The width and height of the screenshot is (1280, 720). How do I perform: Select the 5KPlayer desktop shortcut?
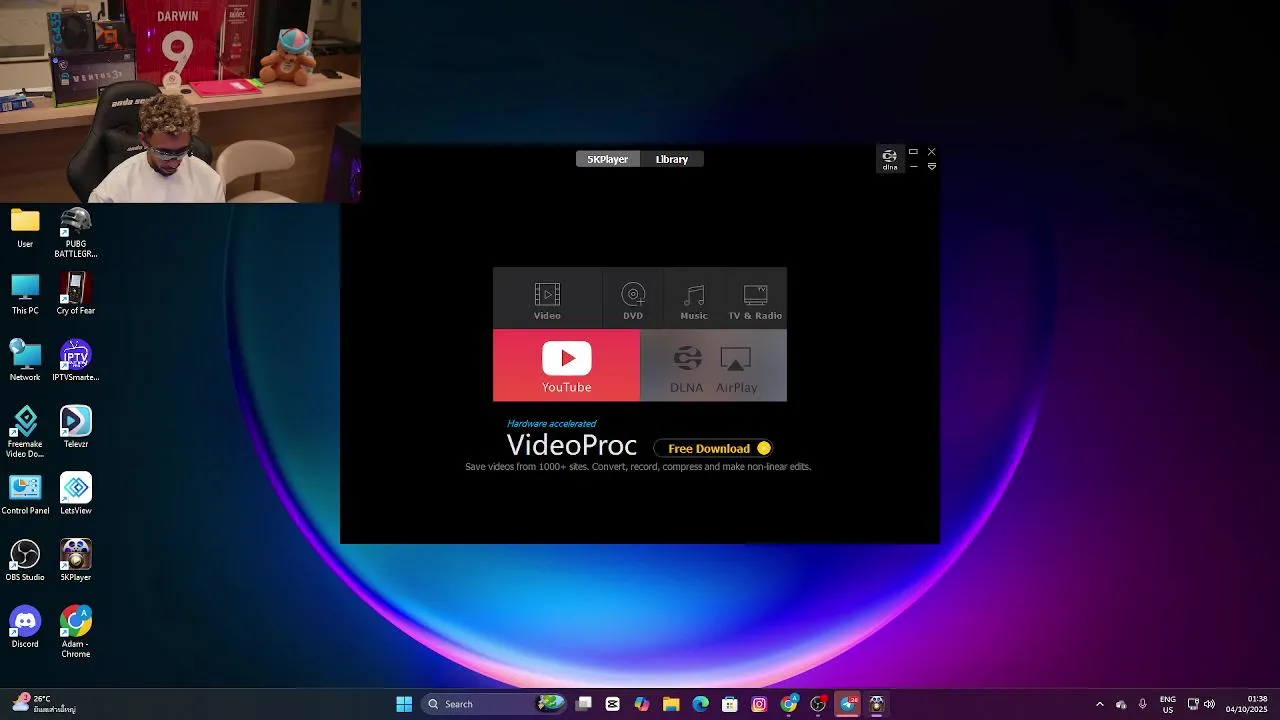(x=76, y=561)
